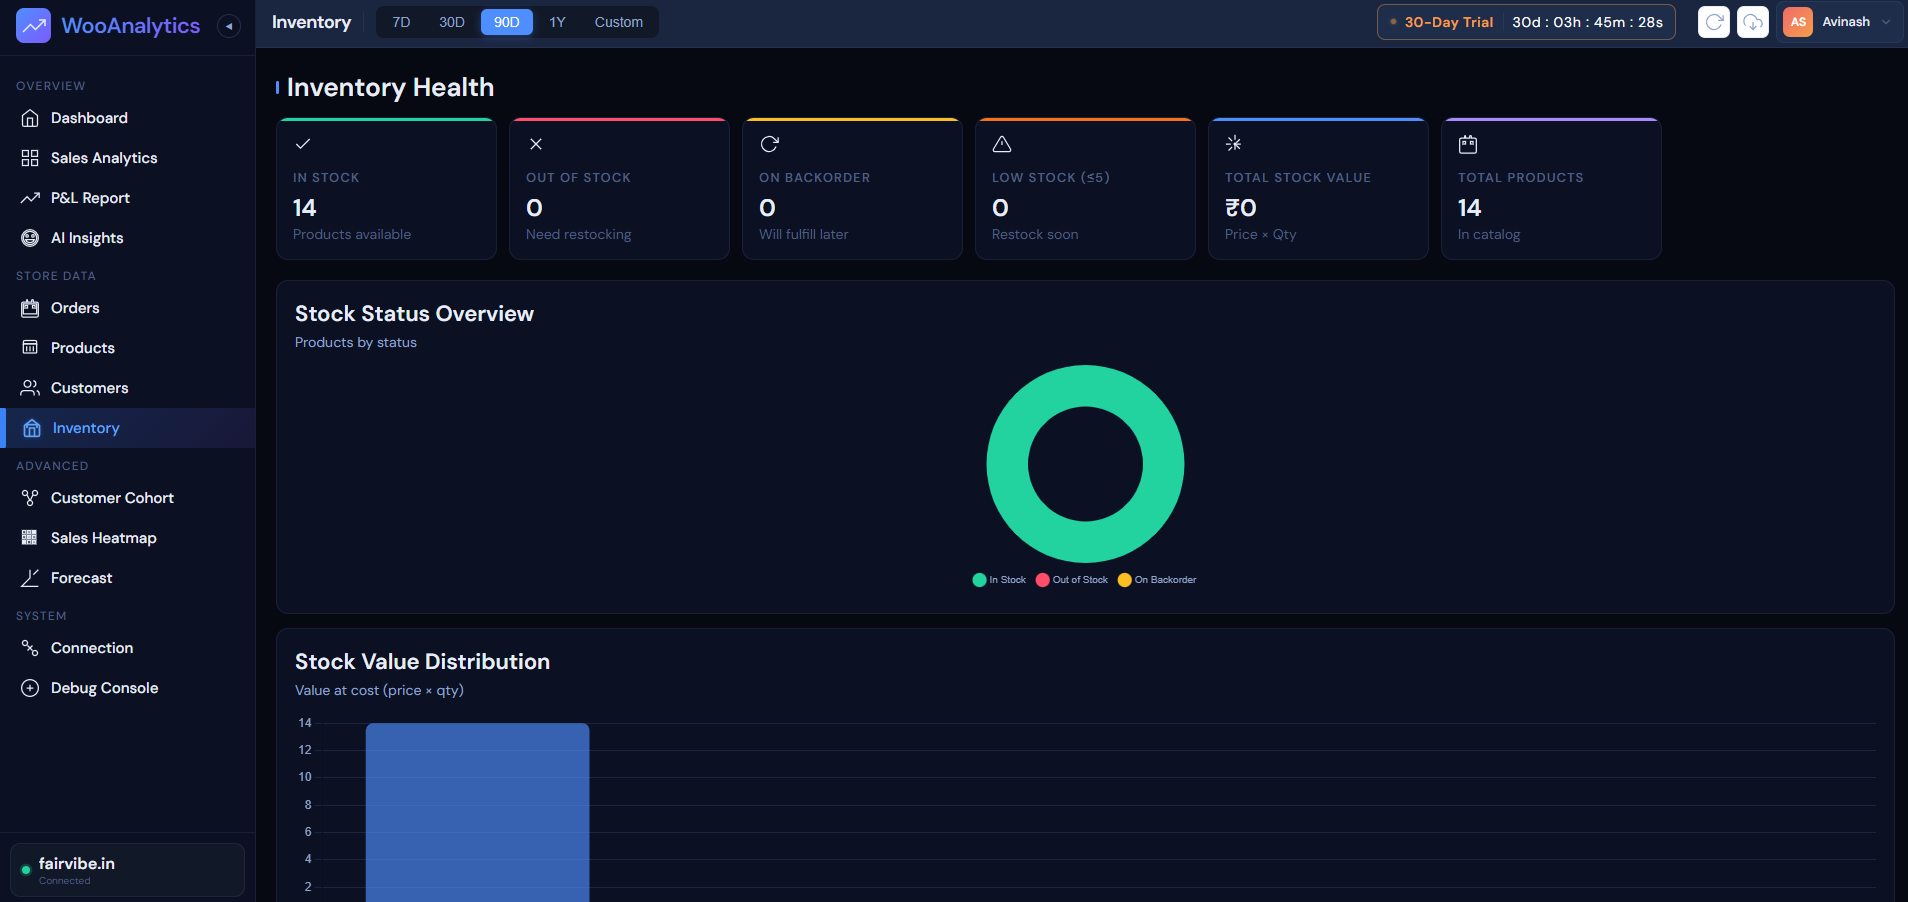Click the AI Insights icon

(30, 238)
